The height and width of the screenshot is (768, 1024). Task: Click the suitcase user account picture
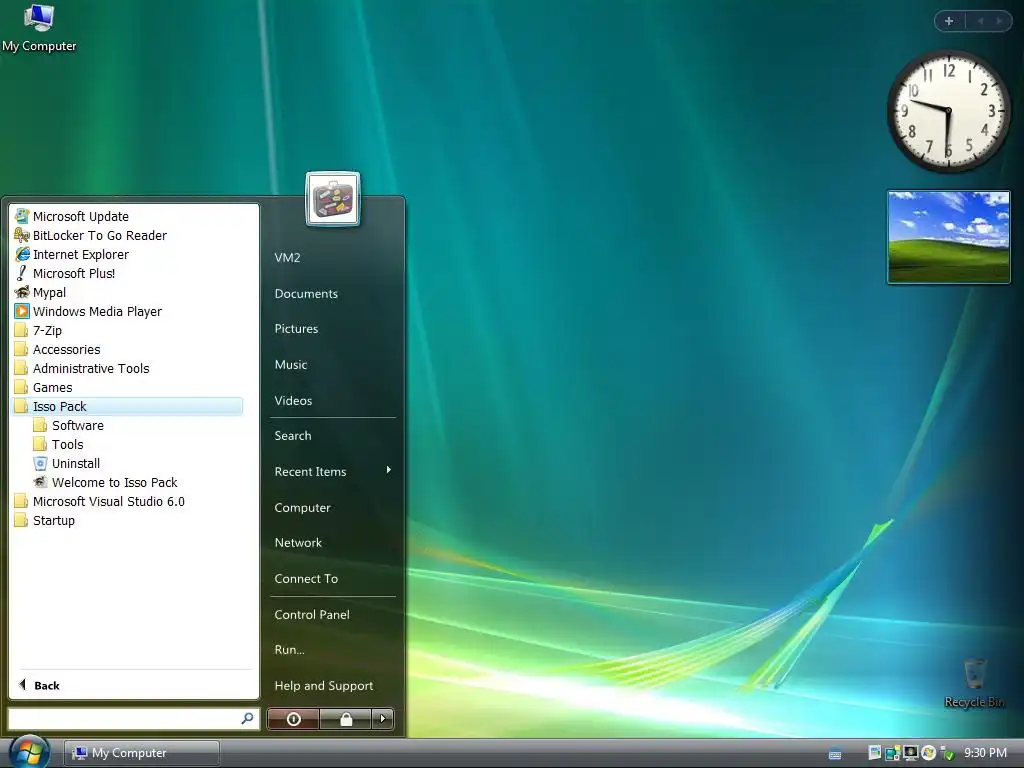point(332,199)
